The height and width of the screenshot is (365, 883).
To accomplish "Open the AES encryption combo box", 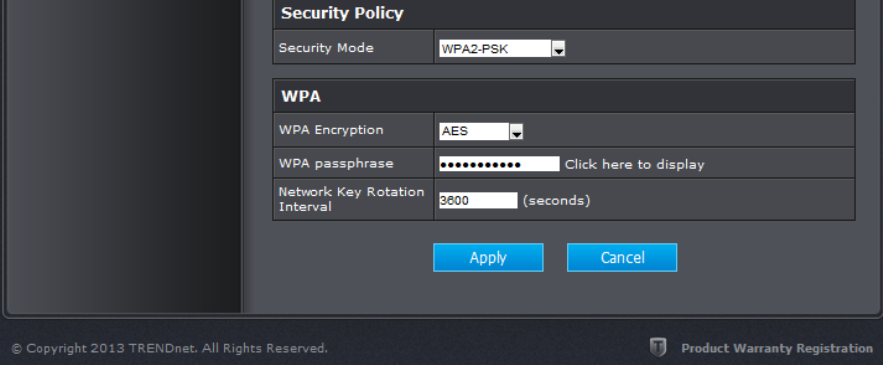I will click(481, 132).
